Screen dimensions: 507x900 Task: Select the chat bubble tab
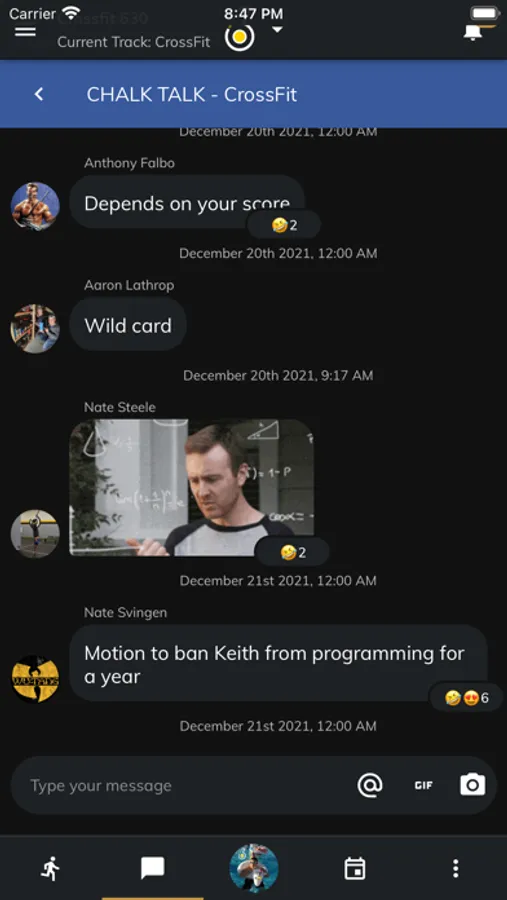click(x=153, y=868)
